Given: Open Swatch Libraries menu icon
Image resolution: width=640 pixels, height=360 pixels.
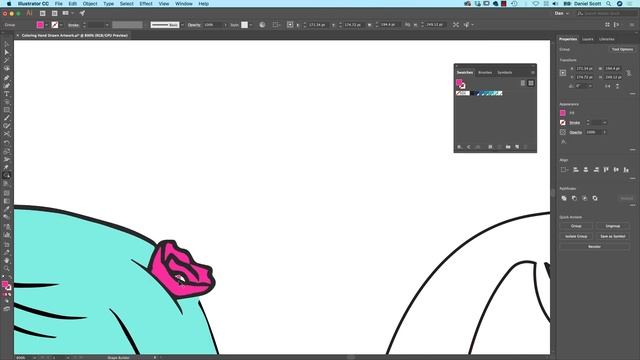Looking at the screenshot, I should 460,147.
